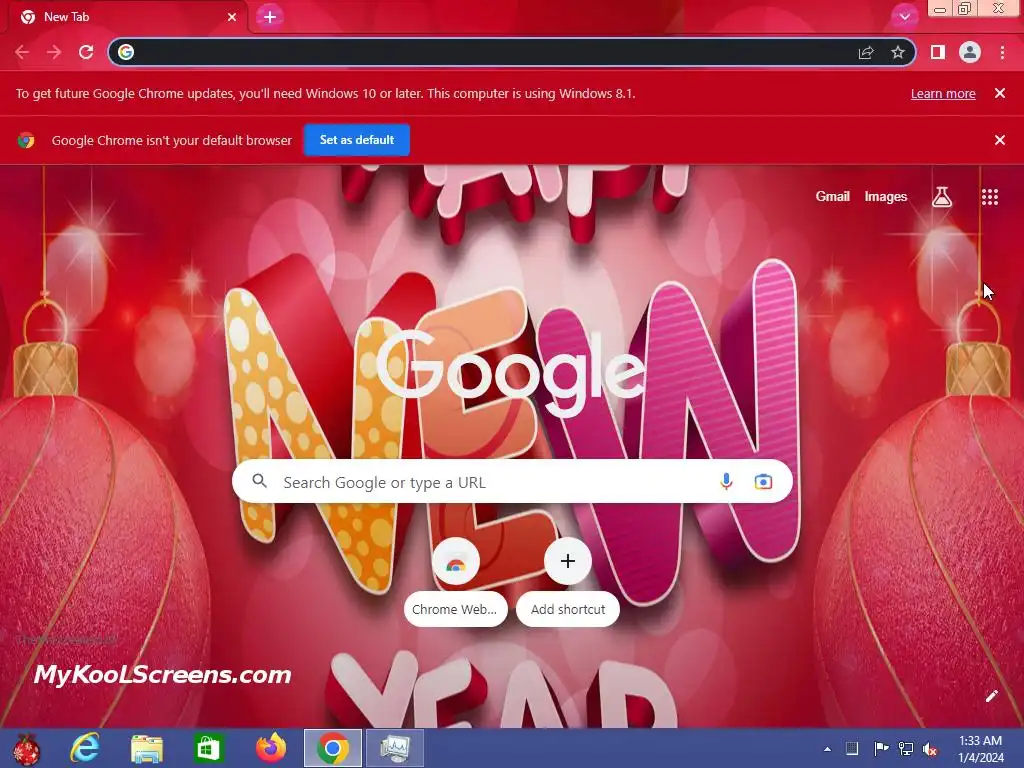This screenshot has height=768, width=1024.
Task: Launch Internet Explorer from taskbar
Action: pyautogui.click(x=85, y=748)
